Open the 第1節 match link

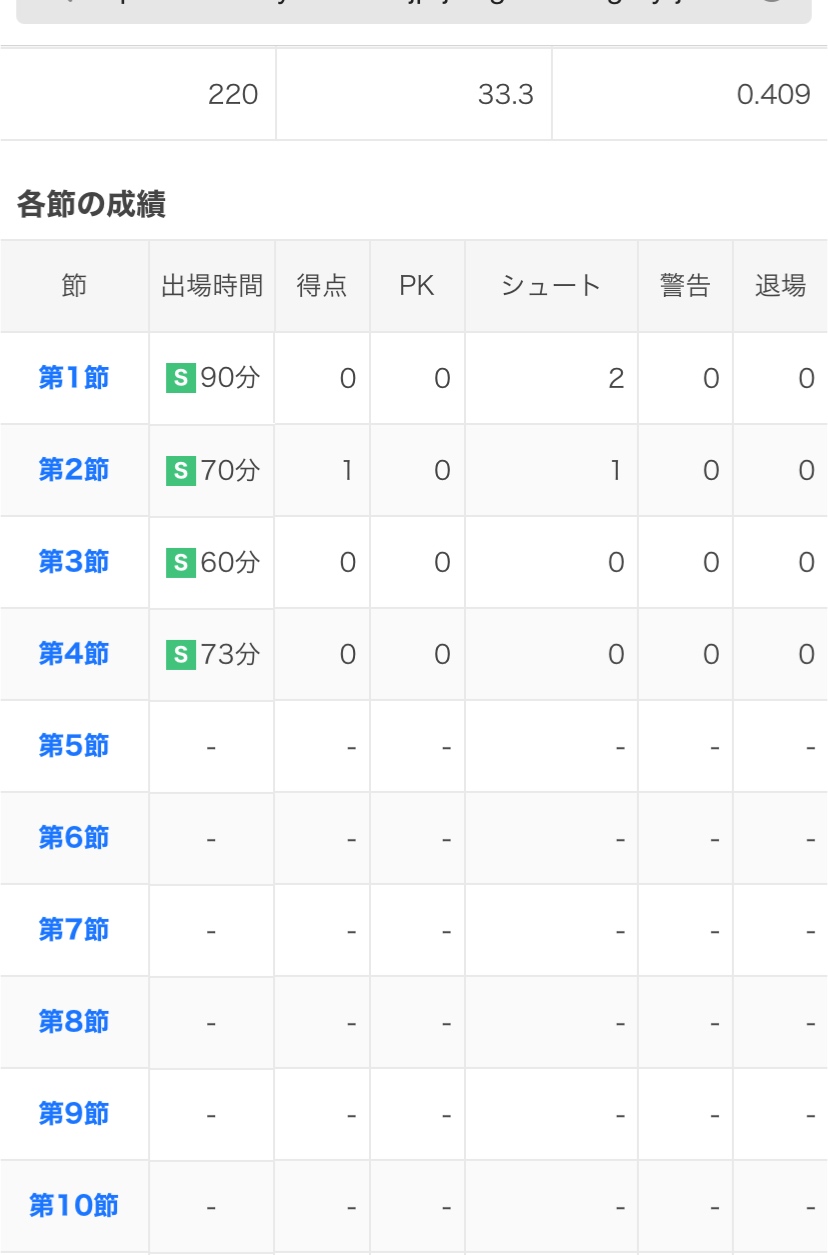[74, 378]
